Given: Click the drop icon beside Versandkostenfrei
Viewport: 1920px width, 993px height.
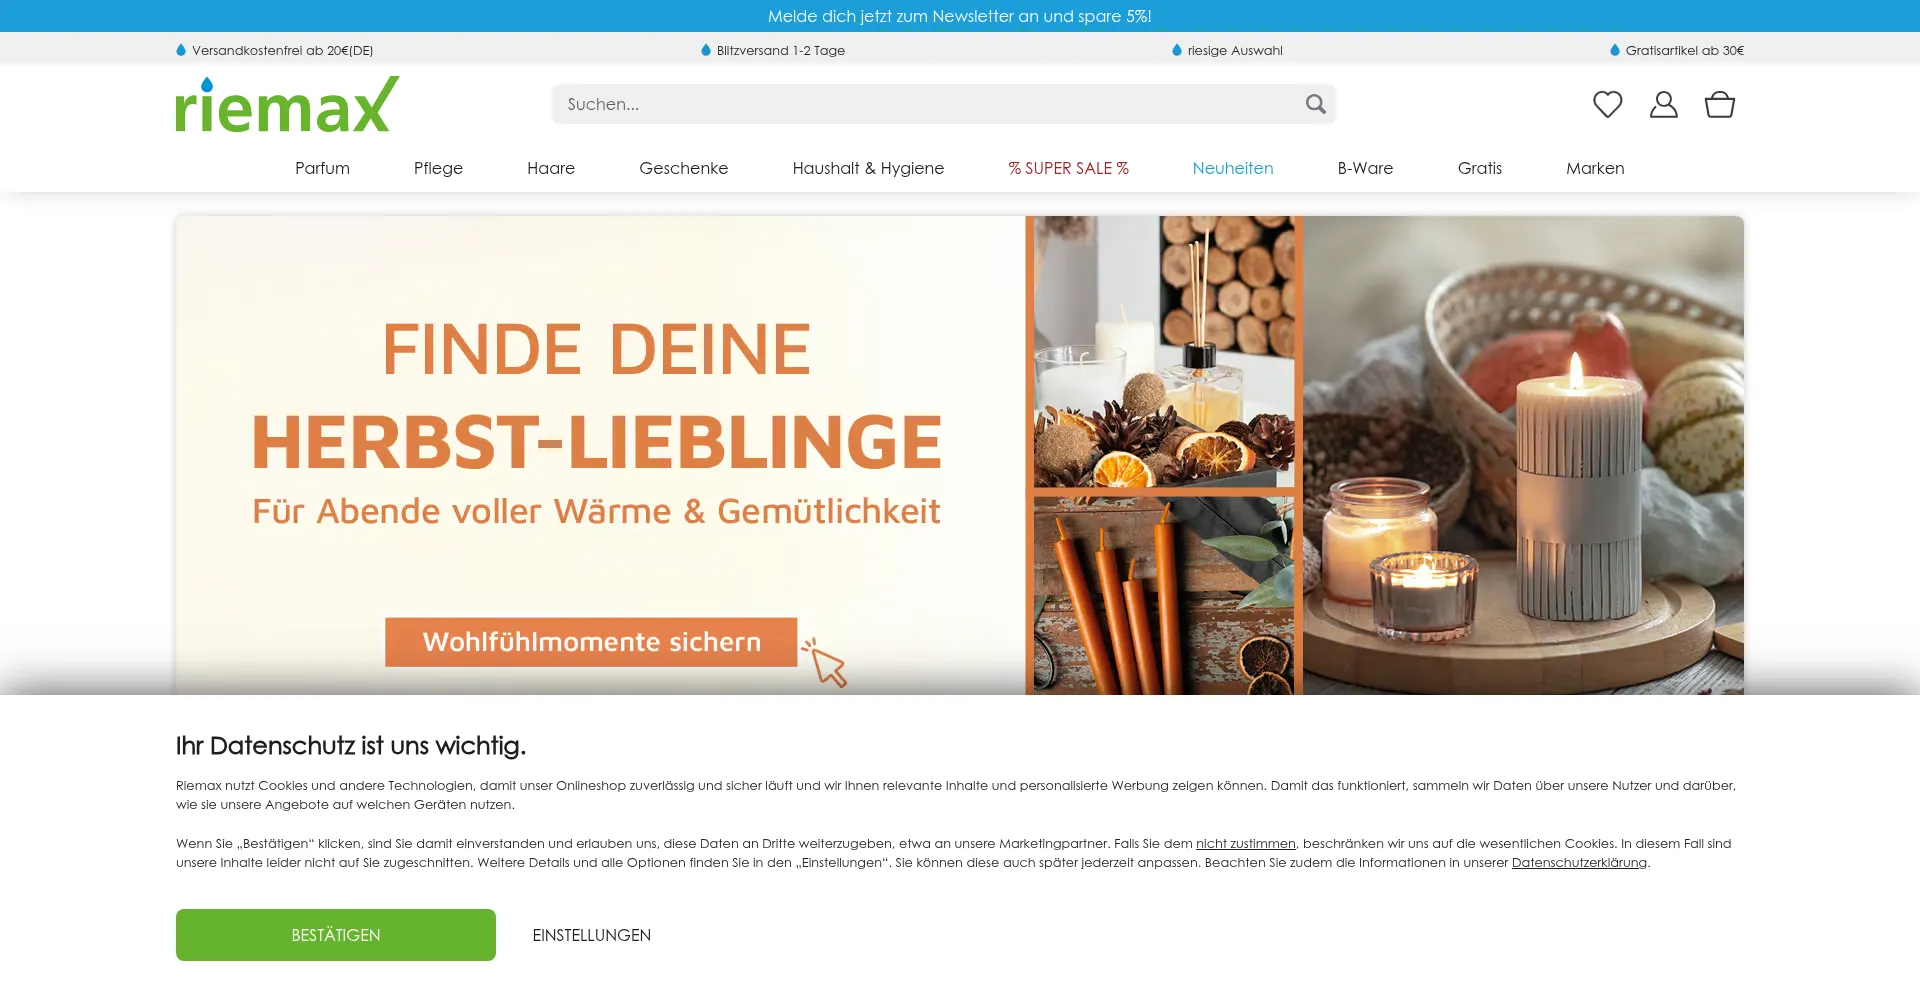Looking at the screenshot, I should coord(181,50).
